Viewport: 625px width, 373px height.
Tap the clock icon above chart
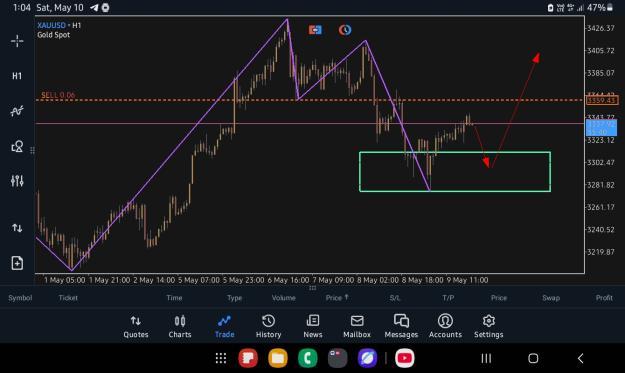point(345,30)
